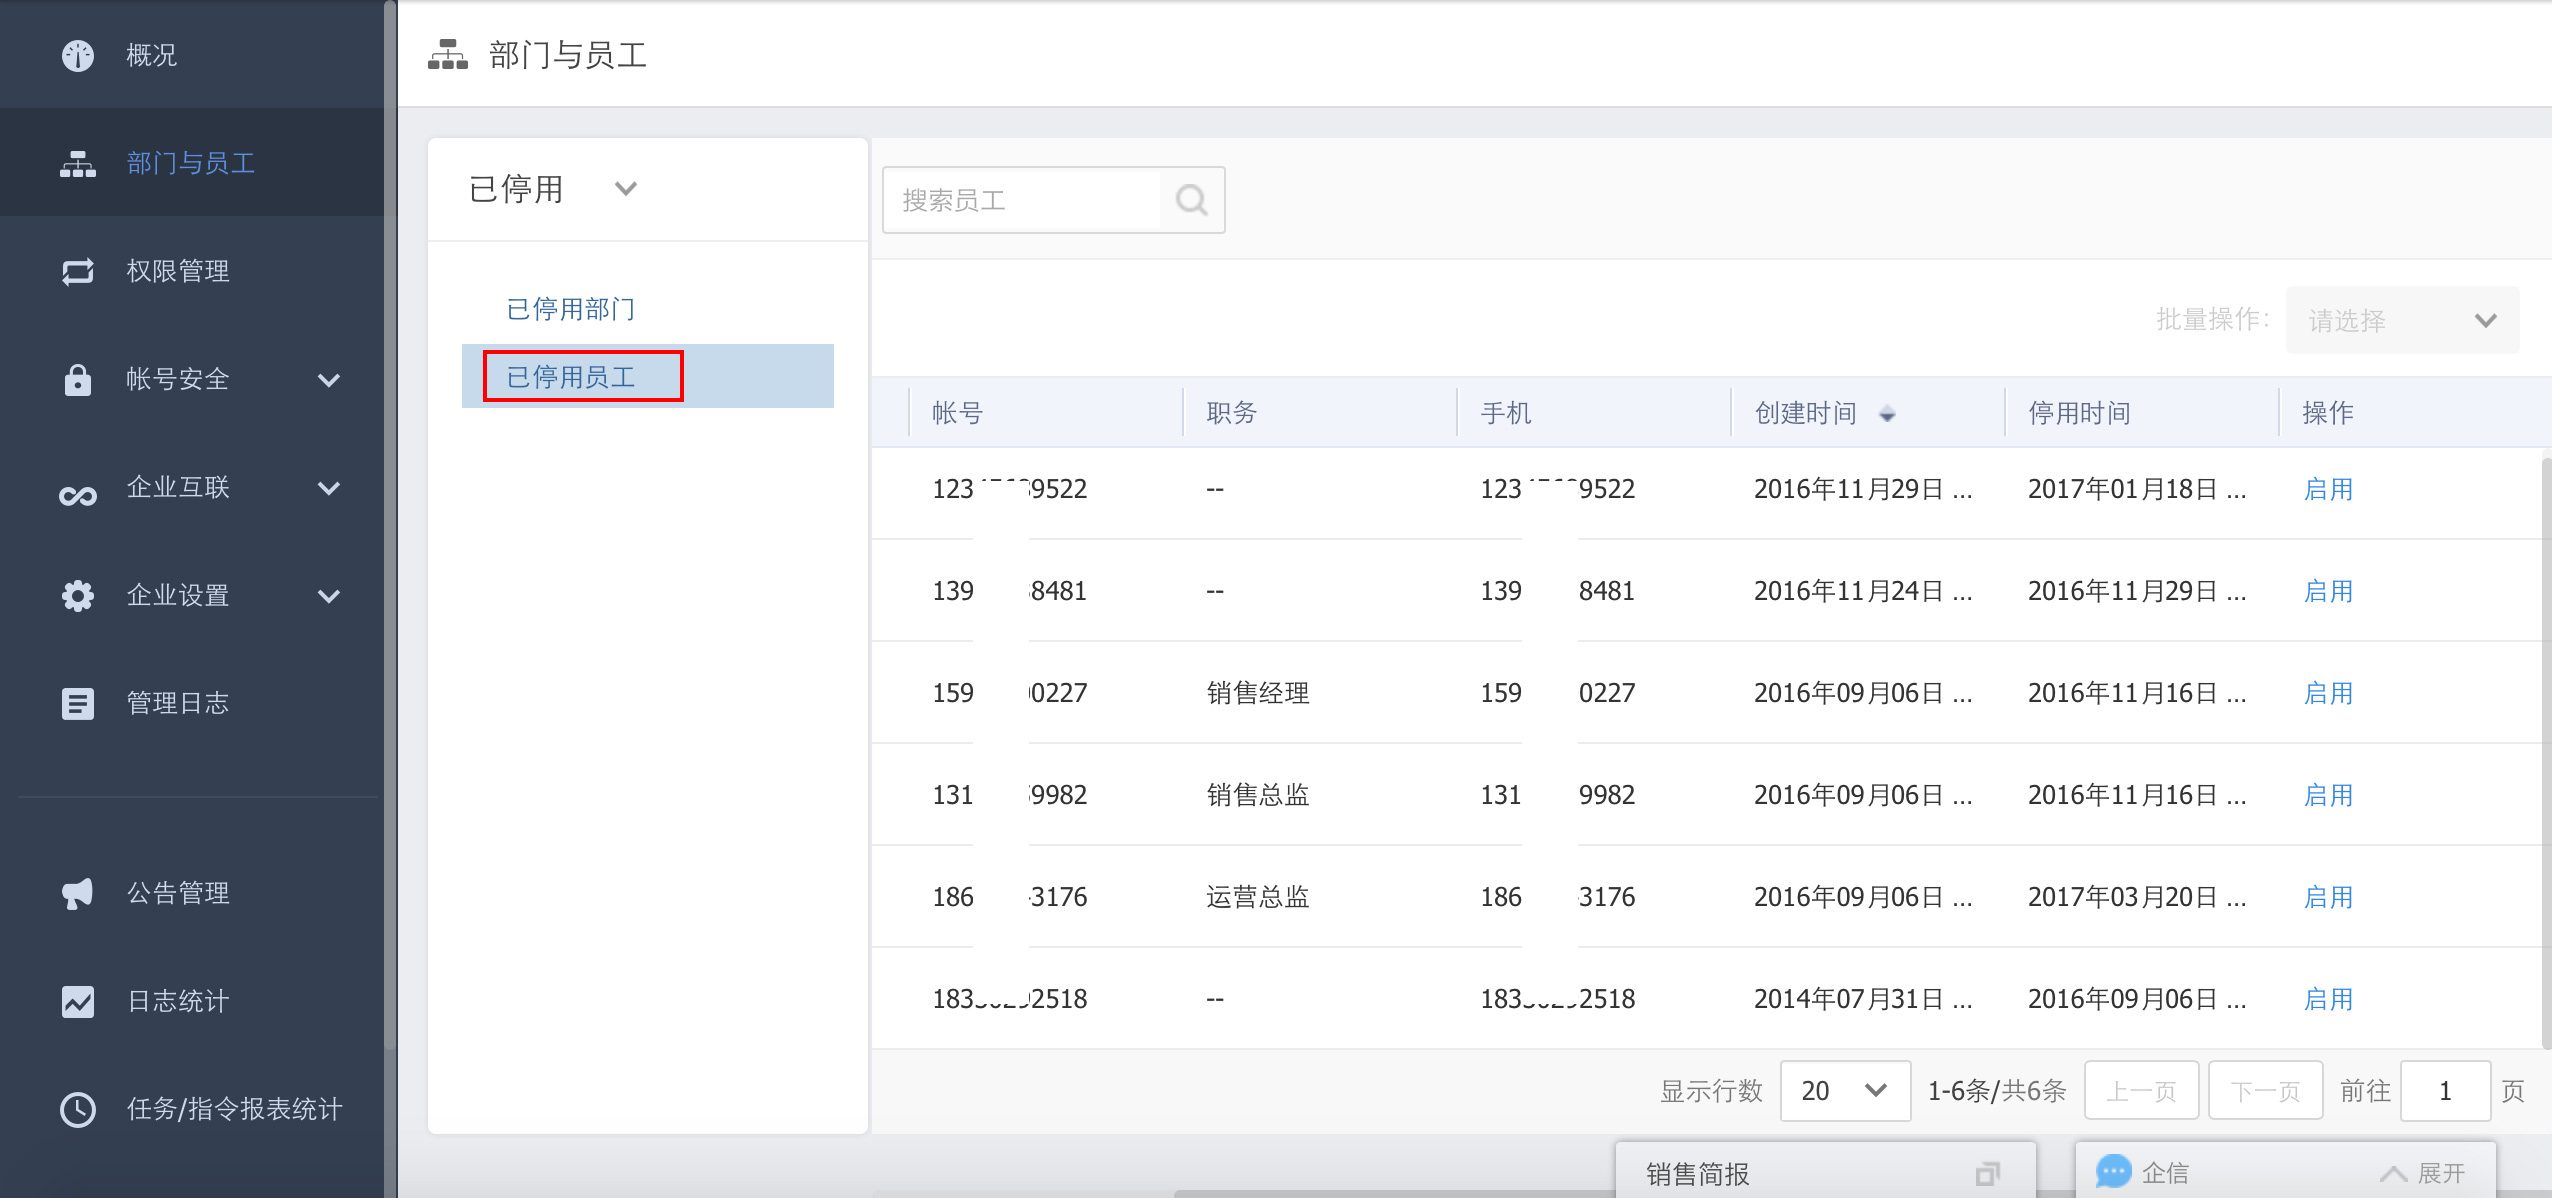Click 启用 for account ending 9522
This screenshot has height=1198, width=2552.
point(2328,489)
